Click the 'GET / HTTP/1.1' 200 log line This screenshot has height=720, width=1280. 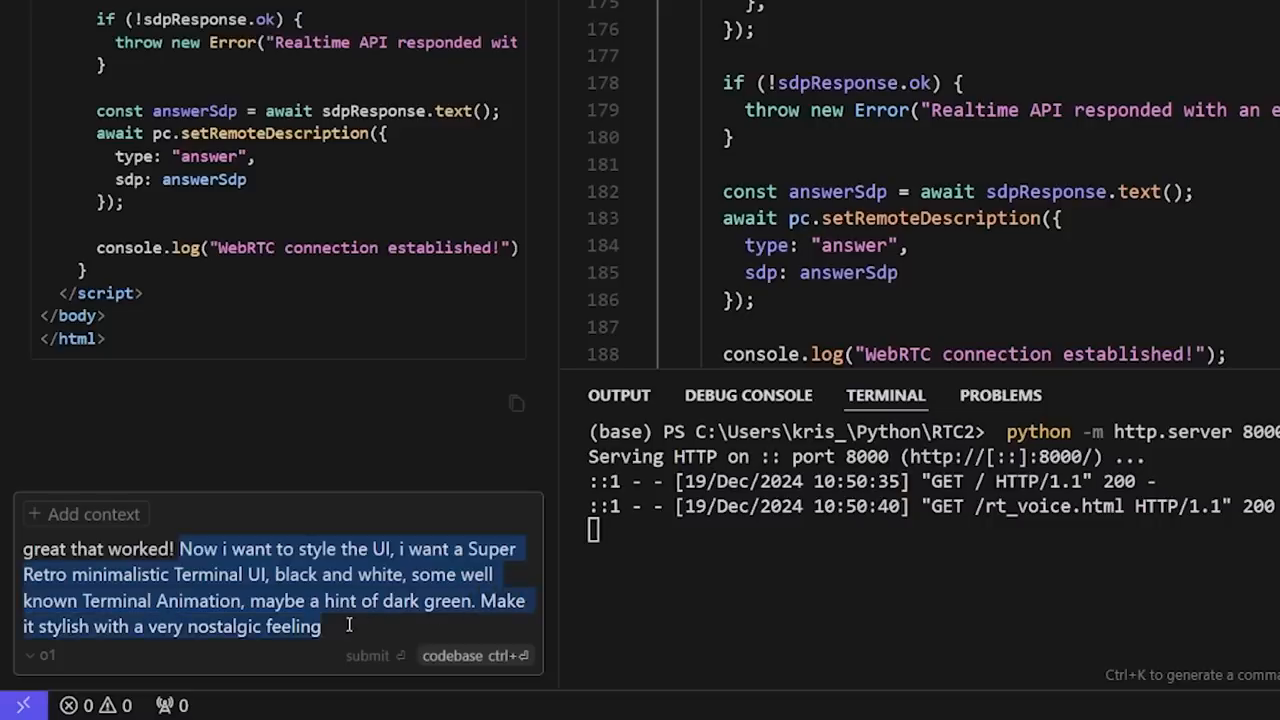(x=872, y=481)
